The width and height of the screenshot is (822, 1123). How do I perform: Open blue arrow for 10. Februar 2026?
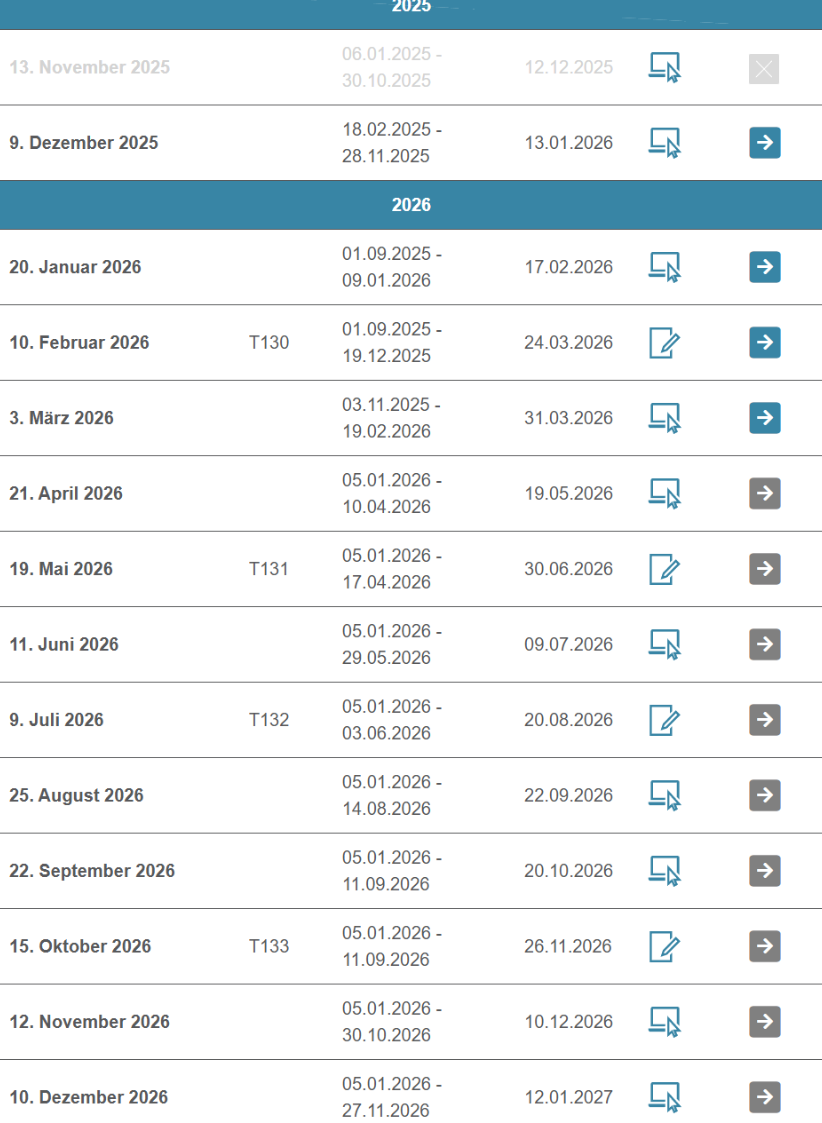point(764,343)
